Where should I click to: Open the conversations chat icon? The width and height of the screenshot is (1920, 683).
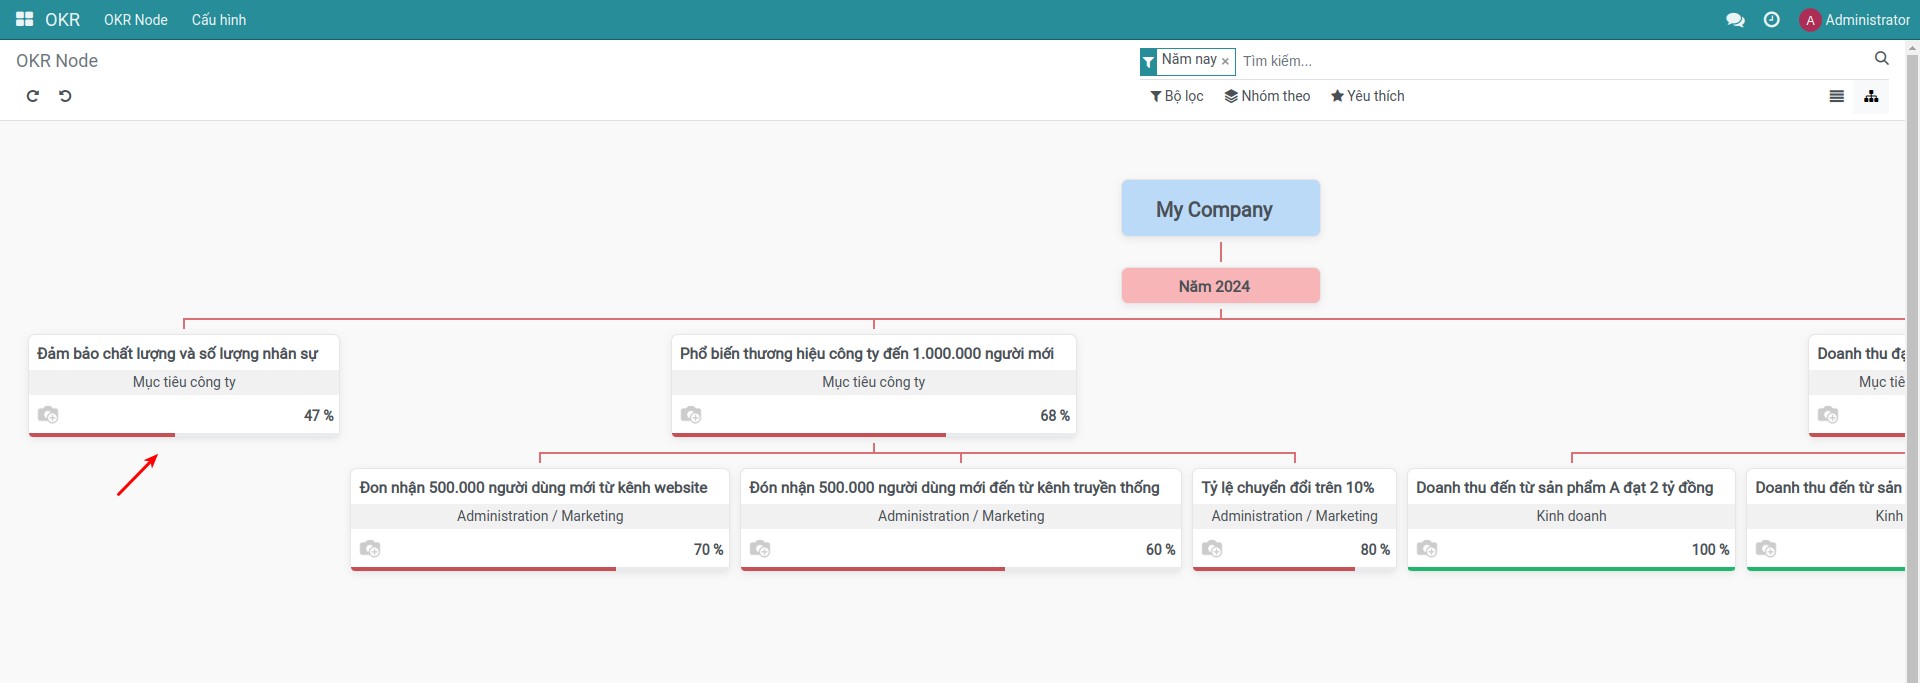coord(1735,20)
